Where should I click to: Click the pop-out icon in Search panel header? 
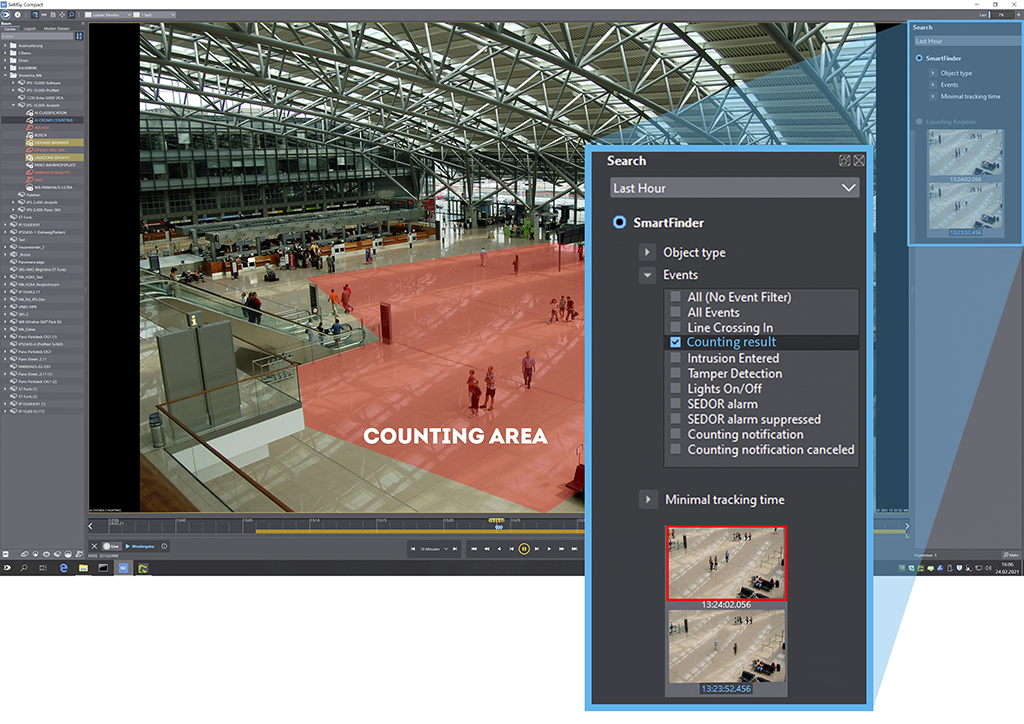(844, 161)
